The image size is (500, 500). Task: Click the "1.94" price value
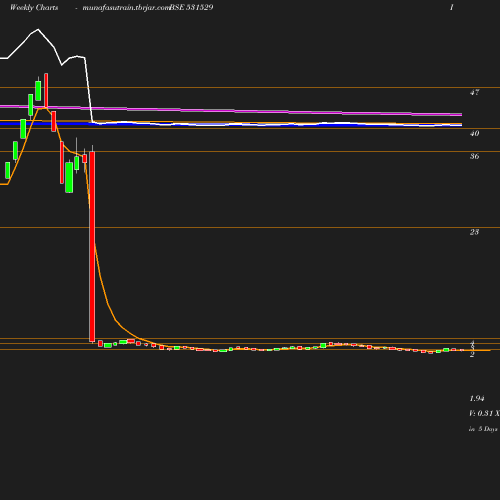point(477,398)
